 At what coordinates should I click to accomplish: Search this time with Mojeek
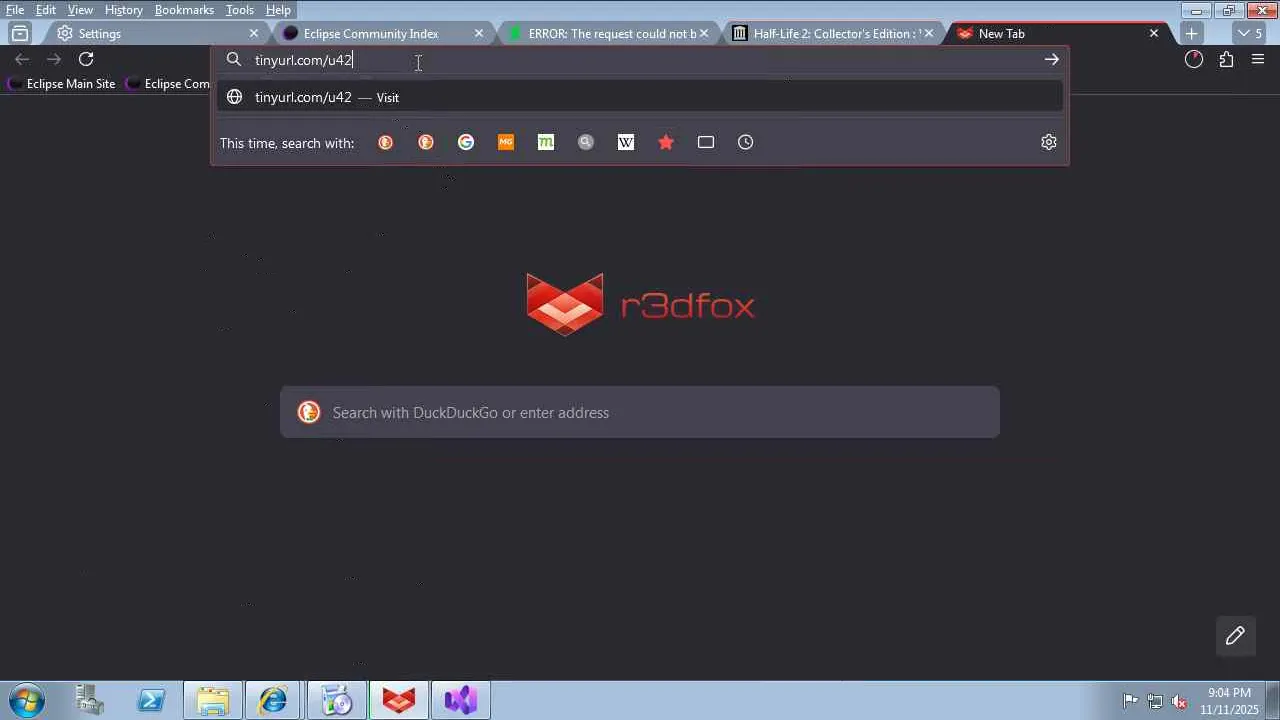coord(546,142)
